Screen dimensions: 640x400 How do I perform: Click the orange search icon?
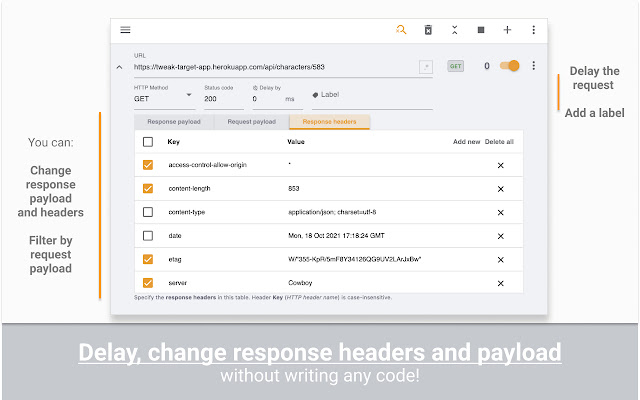click(x=401, y=30)
